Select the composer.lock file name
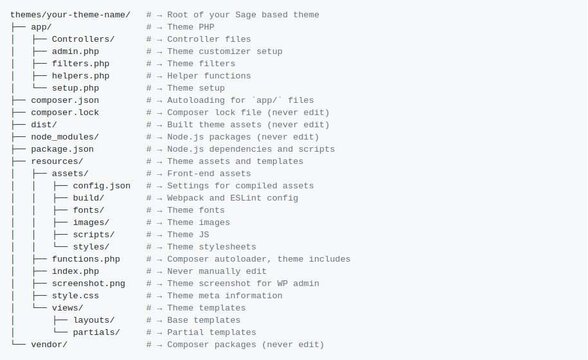 click(65, 112)
